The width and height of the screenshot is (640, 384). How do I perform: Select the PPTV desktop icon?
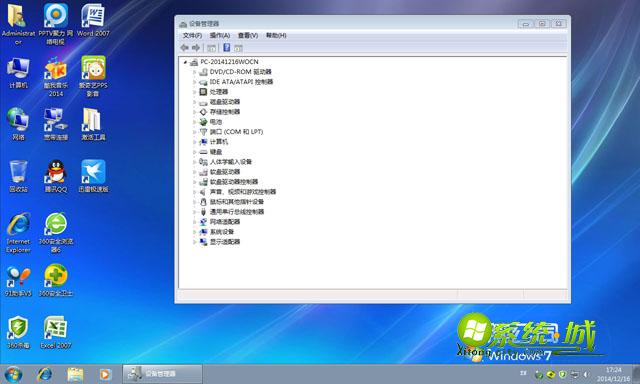[56, 24]
